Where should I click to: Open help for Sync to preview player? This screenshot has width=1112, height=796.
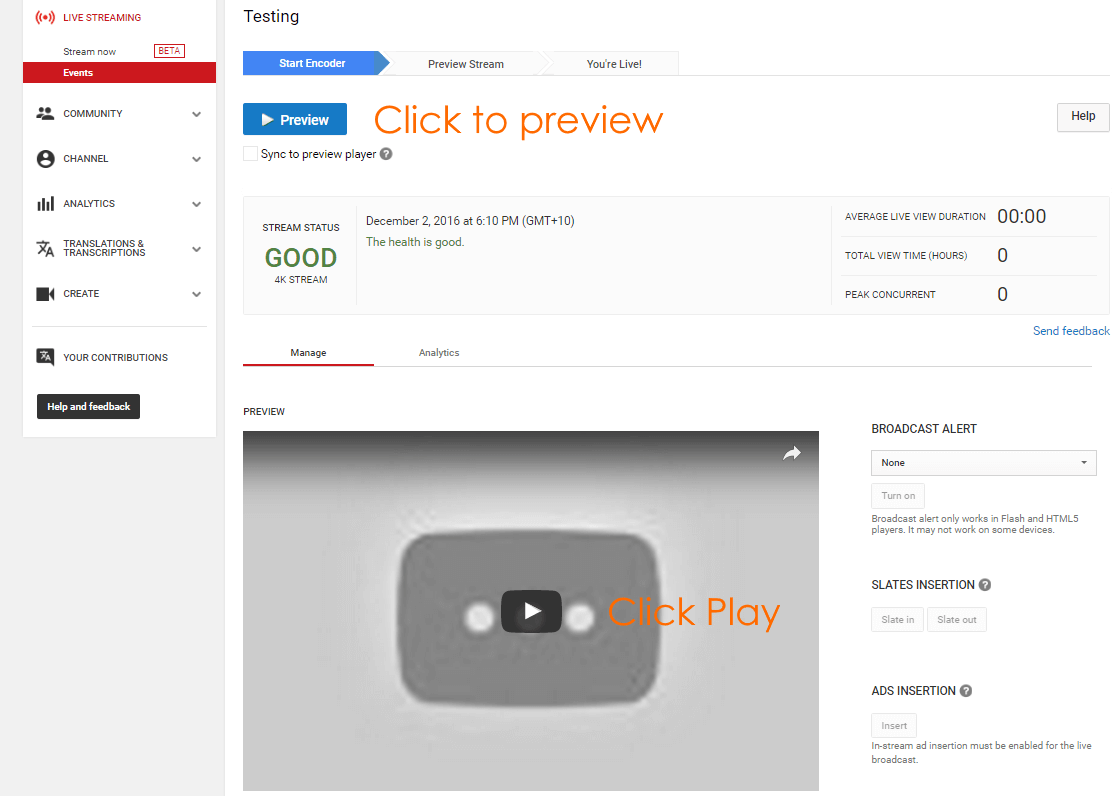(386, 154)
